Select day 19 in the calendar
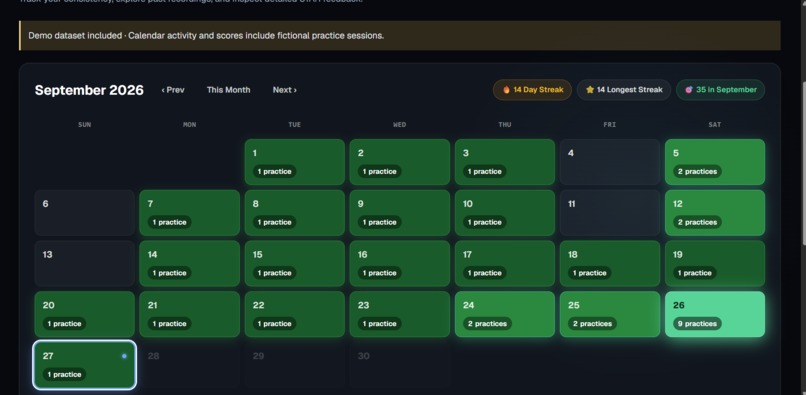 [715, 263]
